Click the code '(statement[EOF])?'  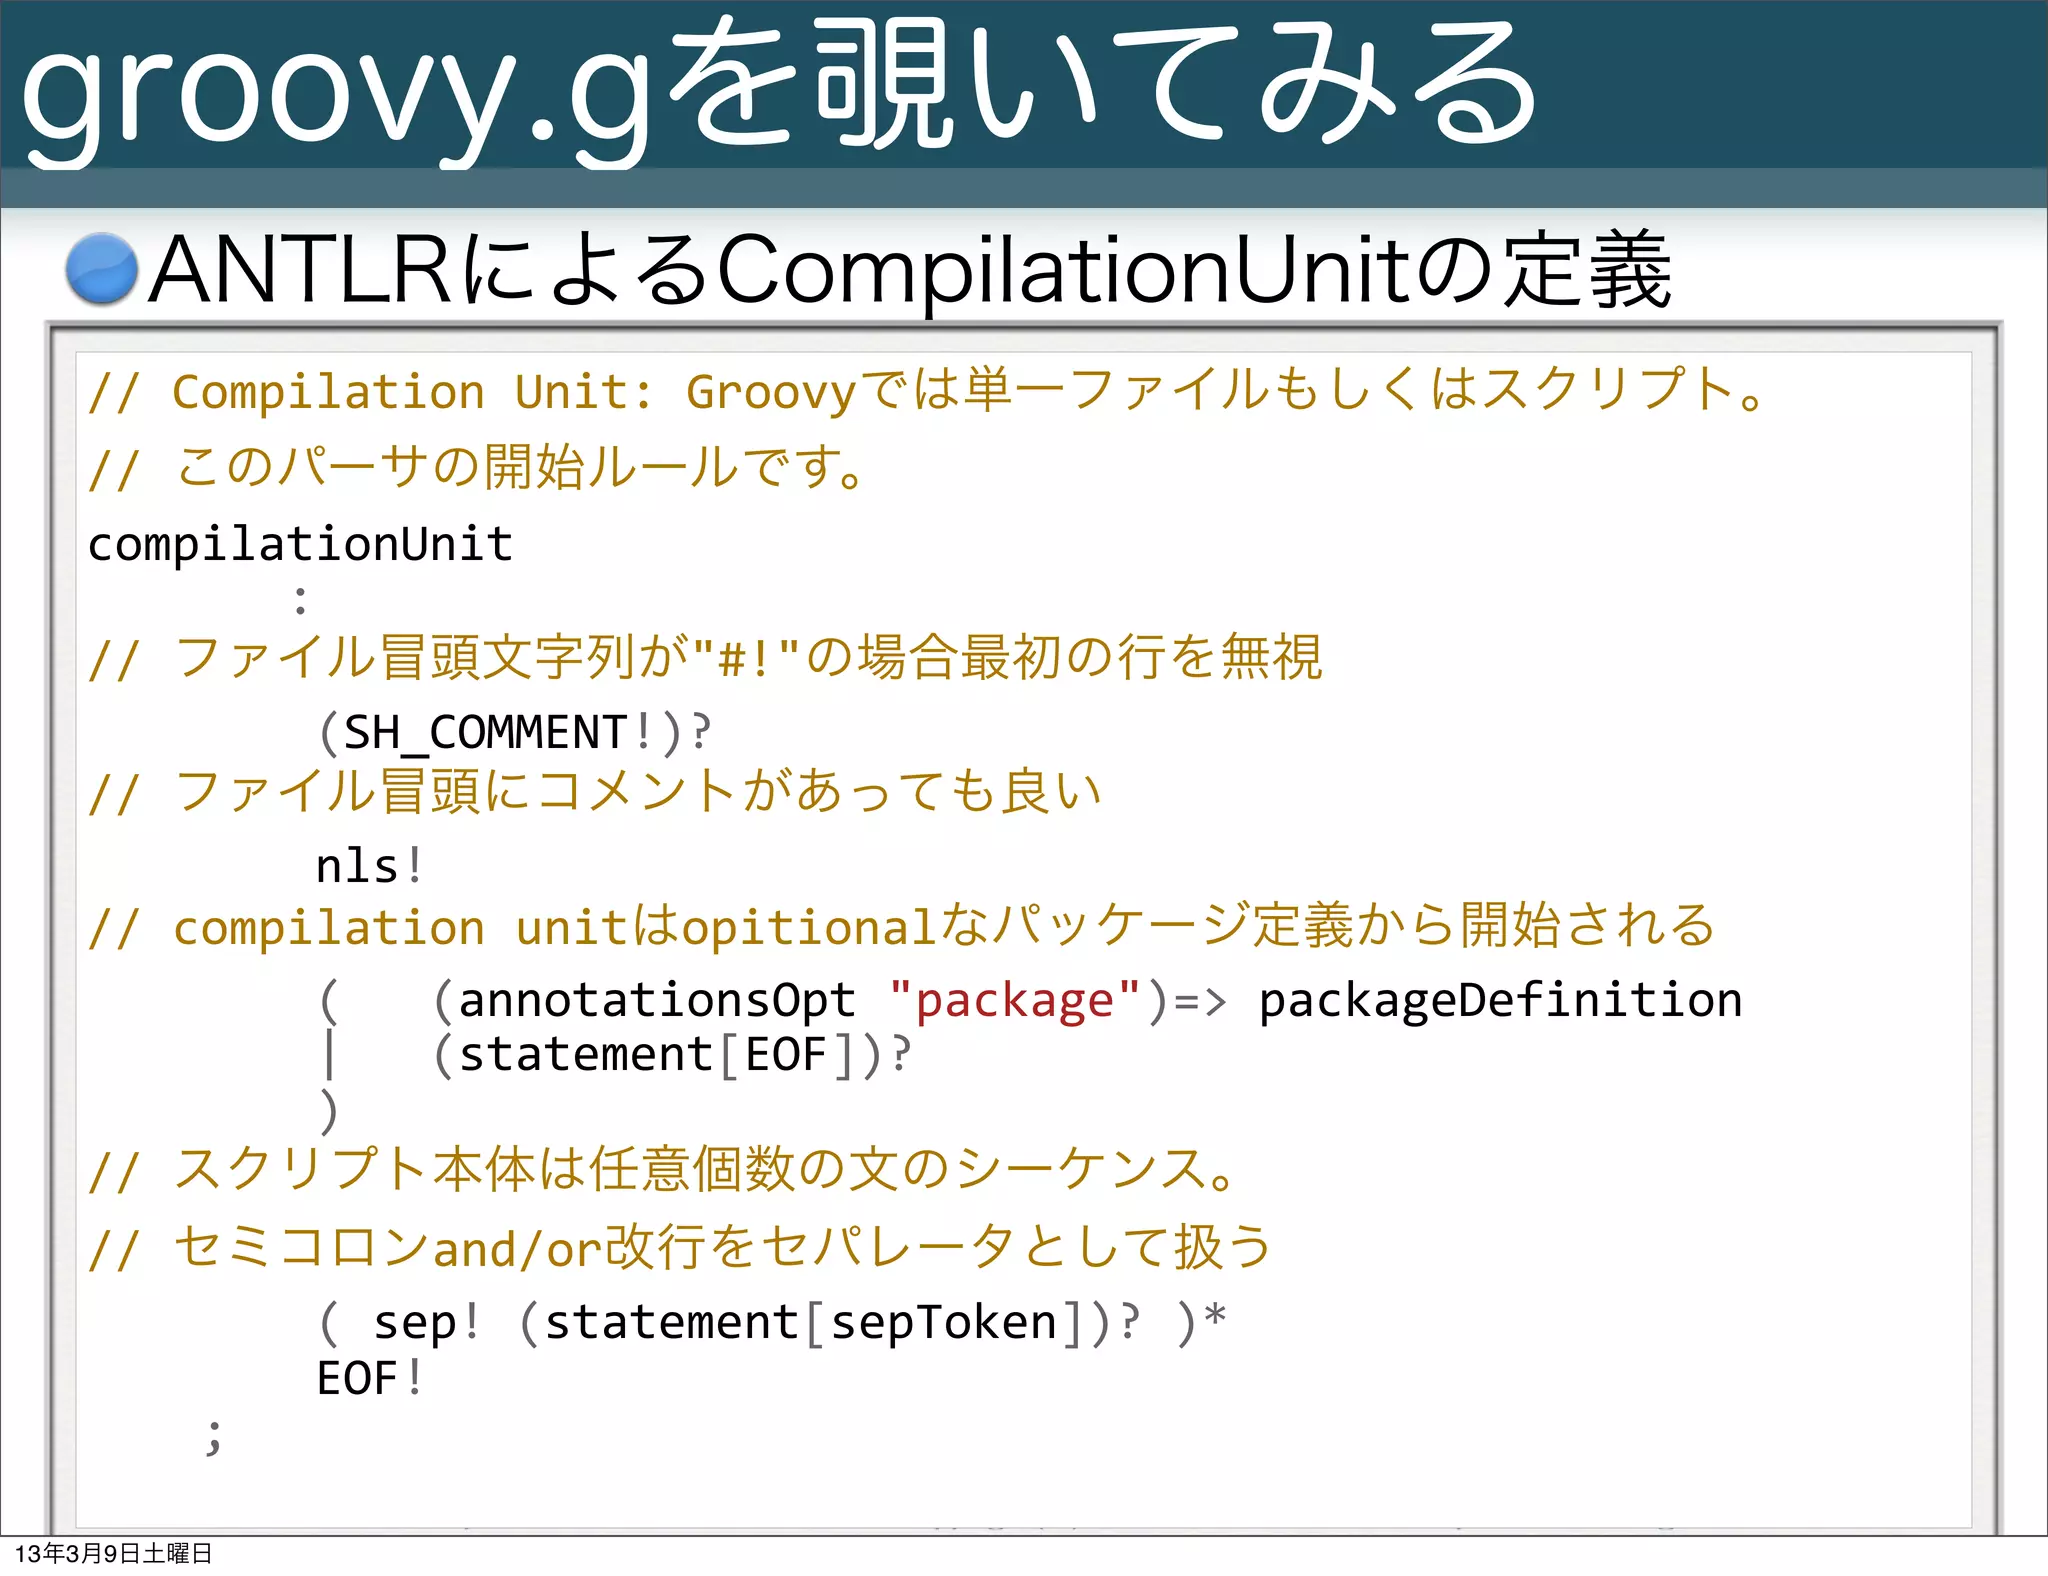pyautogui.click(x=673, y=1055)
